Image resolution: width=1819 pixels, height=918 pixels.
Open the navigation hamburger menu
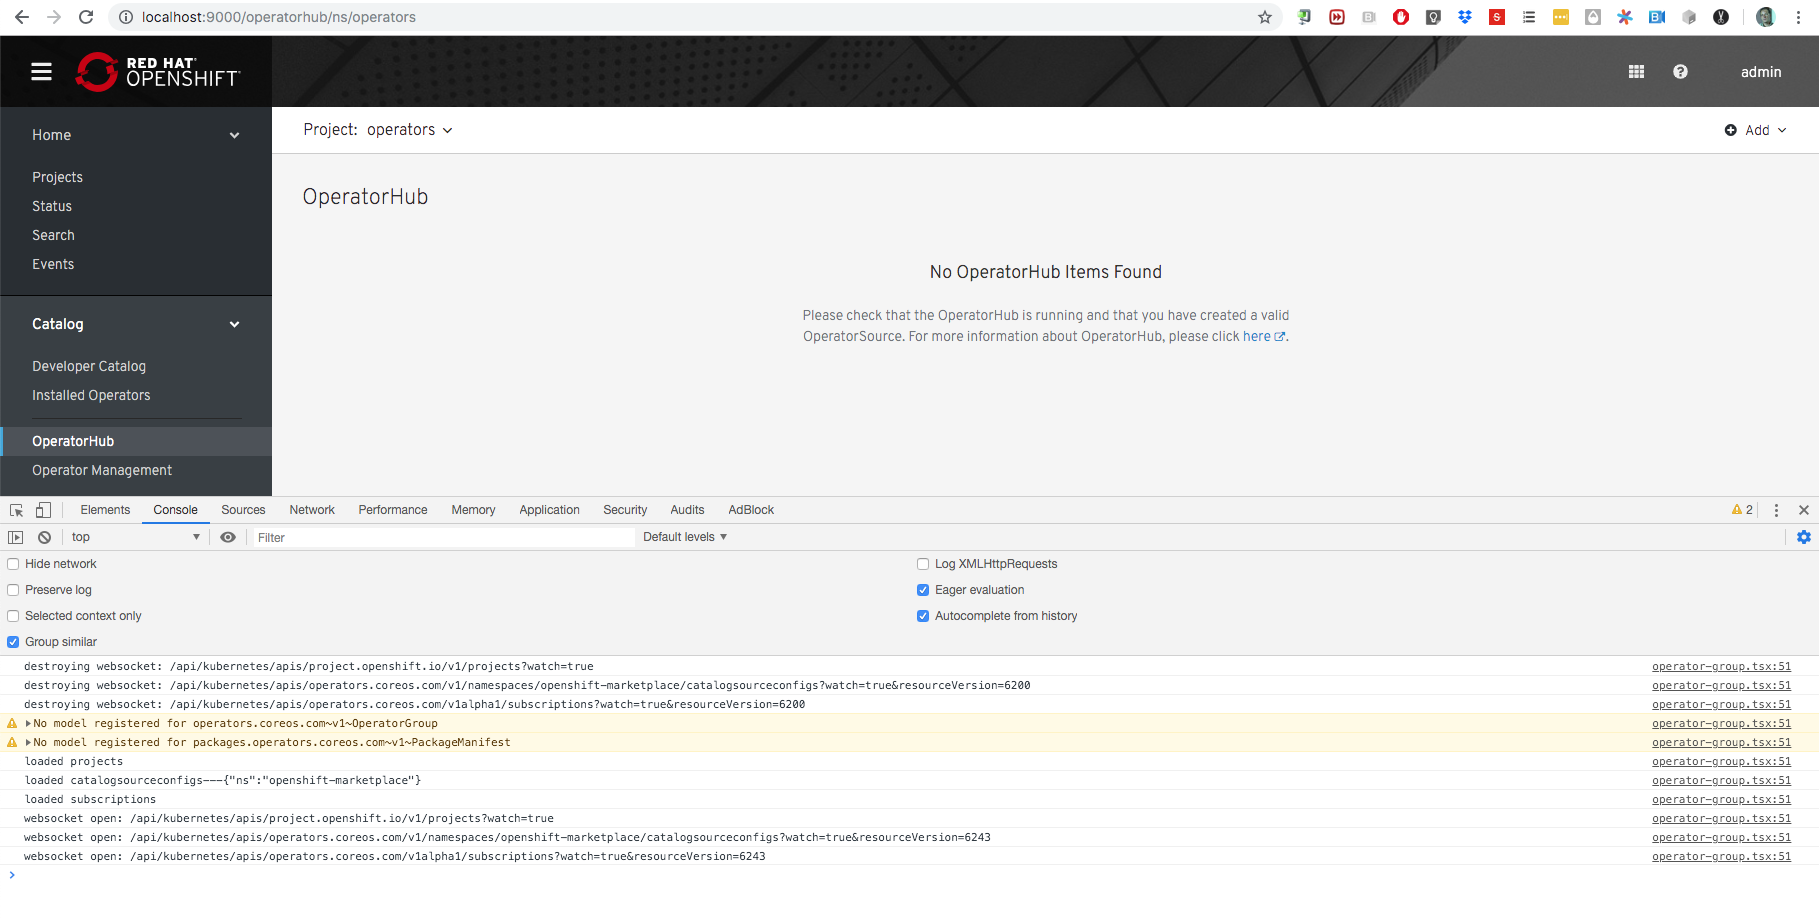click(x=41, y=71)
